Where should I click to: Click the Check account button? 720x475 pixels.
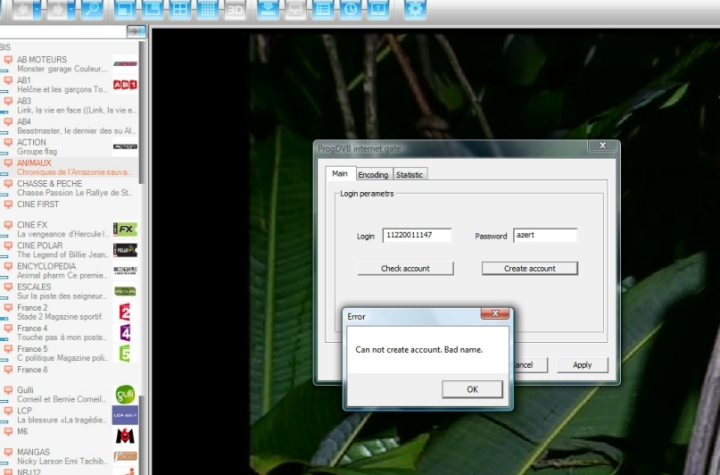(404, 268)
